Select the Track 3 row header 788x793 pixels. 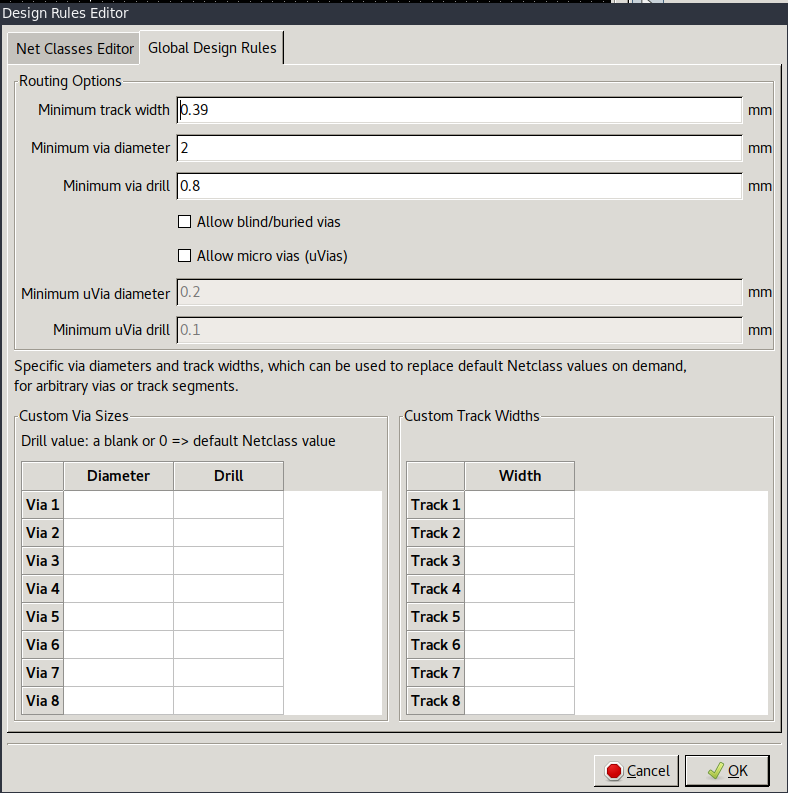coord(435,560)
